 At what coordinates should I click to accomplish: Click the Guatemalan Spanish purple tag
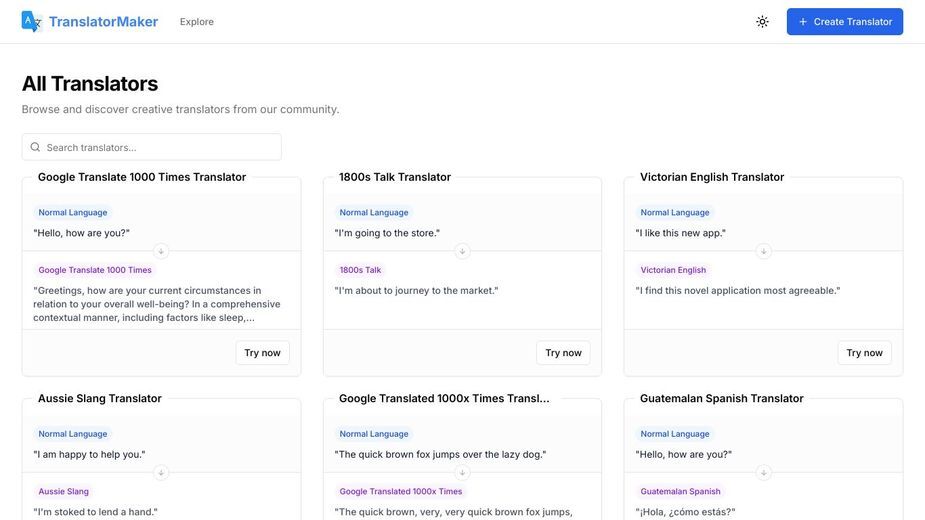[x=680, y=491]
